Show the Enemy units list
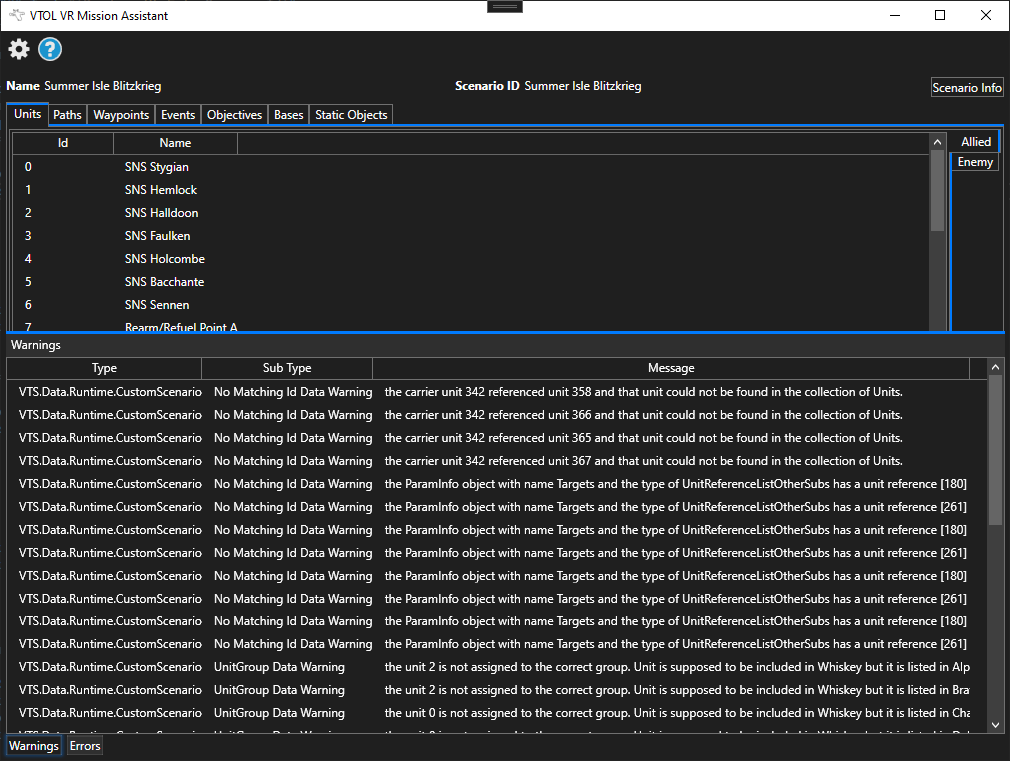1010x761 pixels. click(974, 161)
